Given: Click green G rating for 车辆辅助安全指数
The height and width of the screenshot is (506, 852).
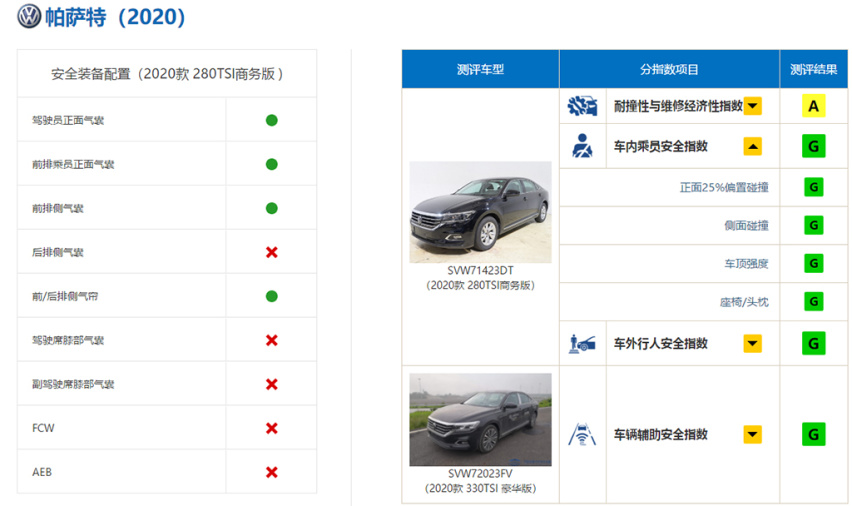Looking at the screenshot, I should [x=813, y=434].
